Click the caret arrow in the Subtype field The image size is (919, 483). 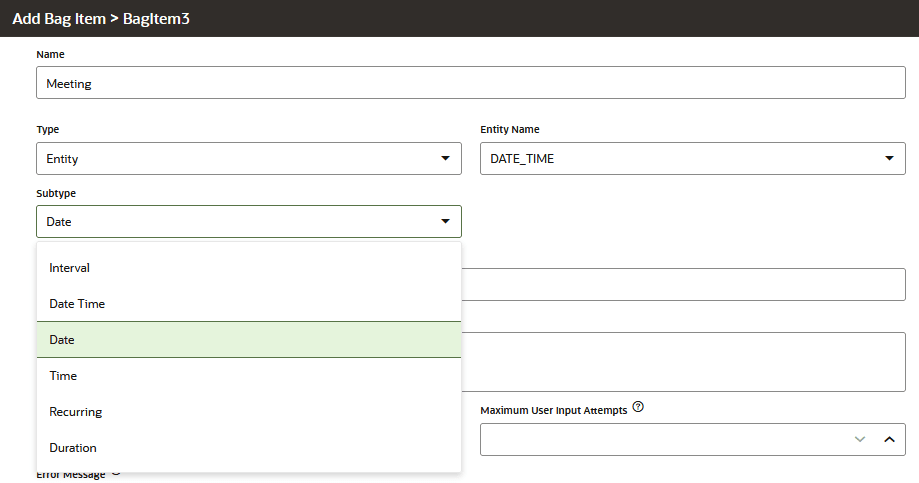pos(445,221)
